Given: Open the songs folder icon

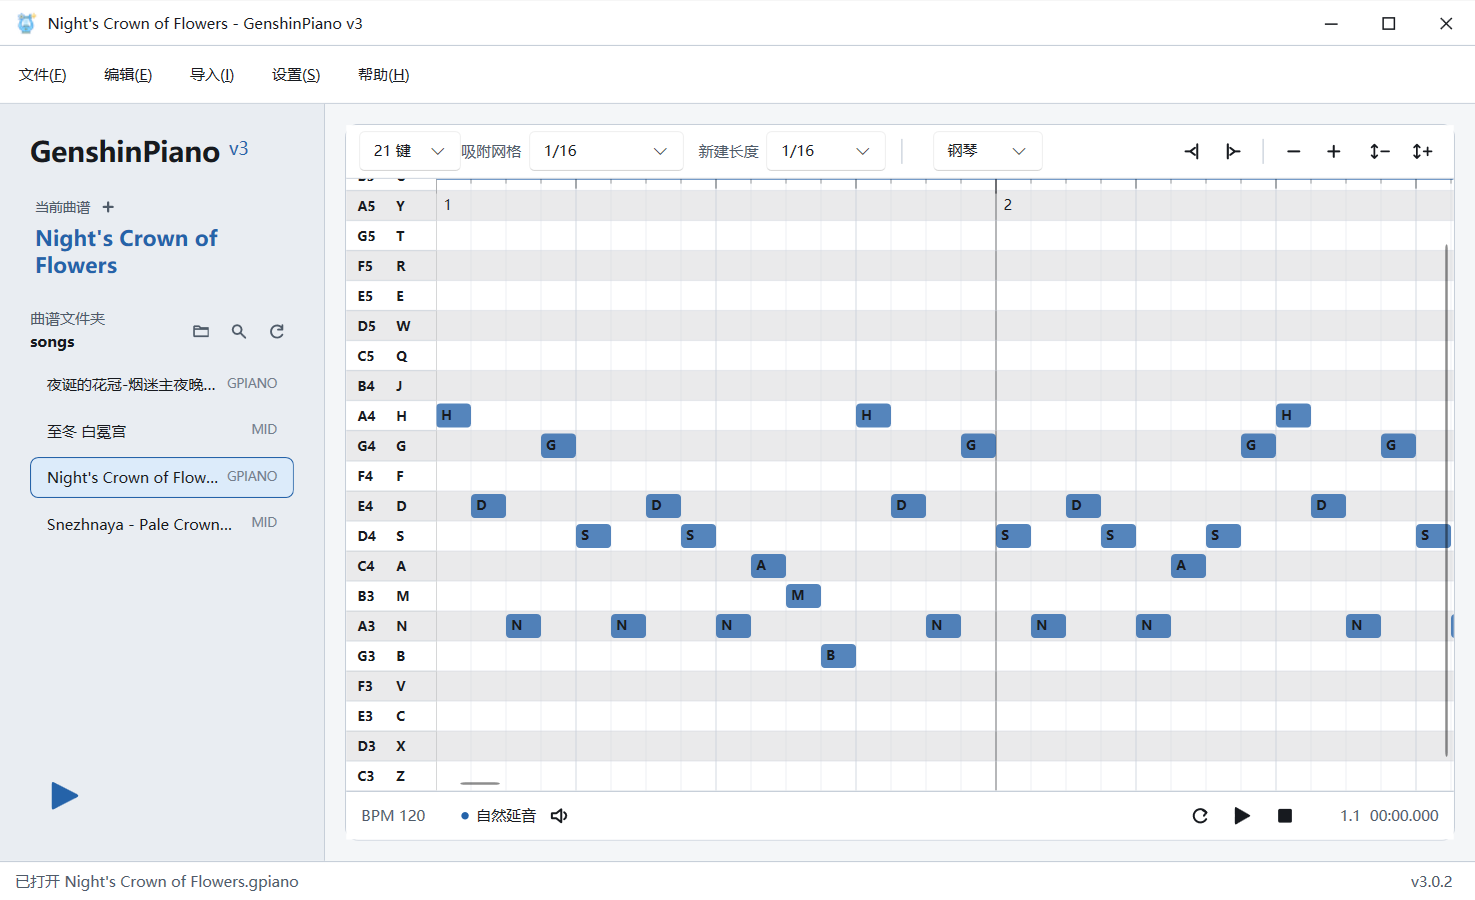Looking at the screenshot, I should (x=201, y=331).
